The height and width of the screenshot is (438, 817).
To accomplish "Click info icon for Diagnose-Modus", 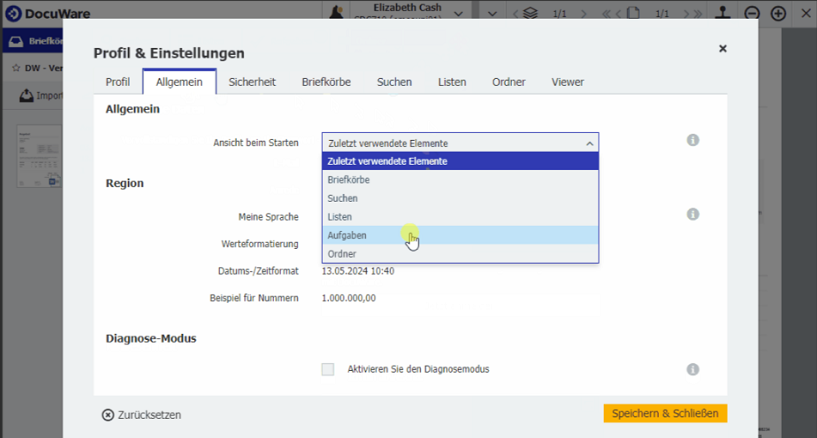I will [x=692, y=369].
